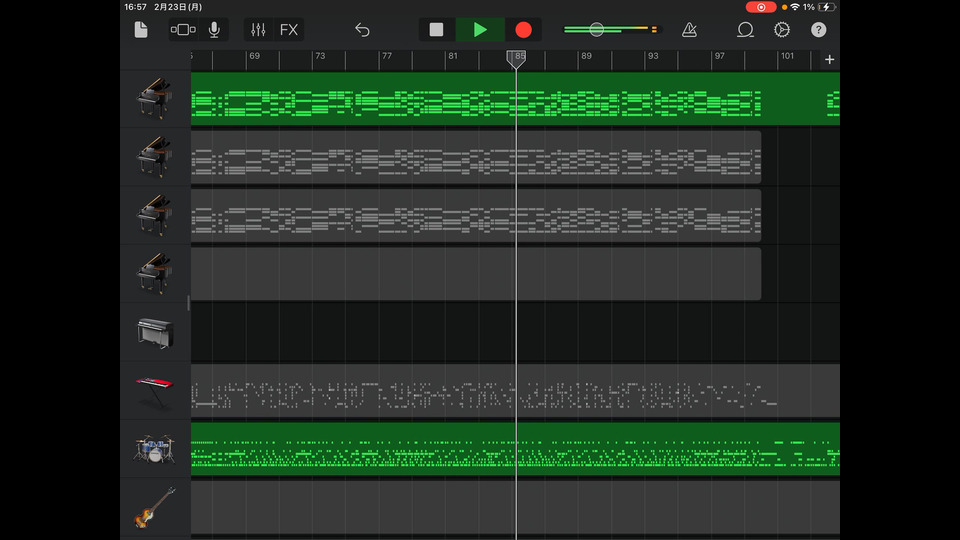This screenshot has width=960, height=540.
Task: Open the My Songs document browser
Action: coord(141,29)
